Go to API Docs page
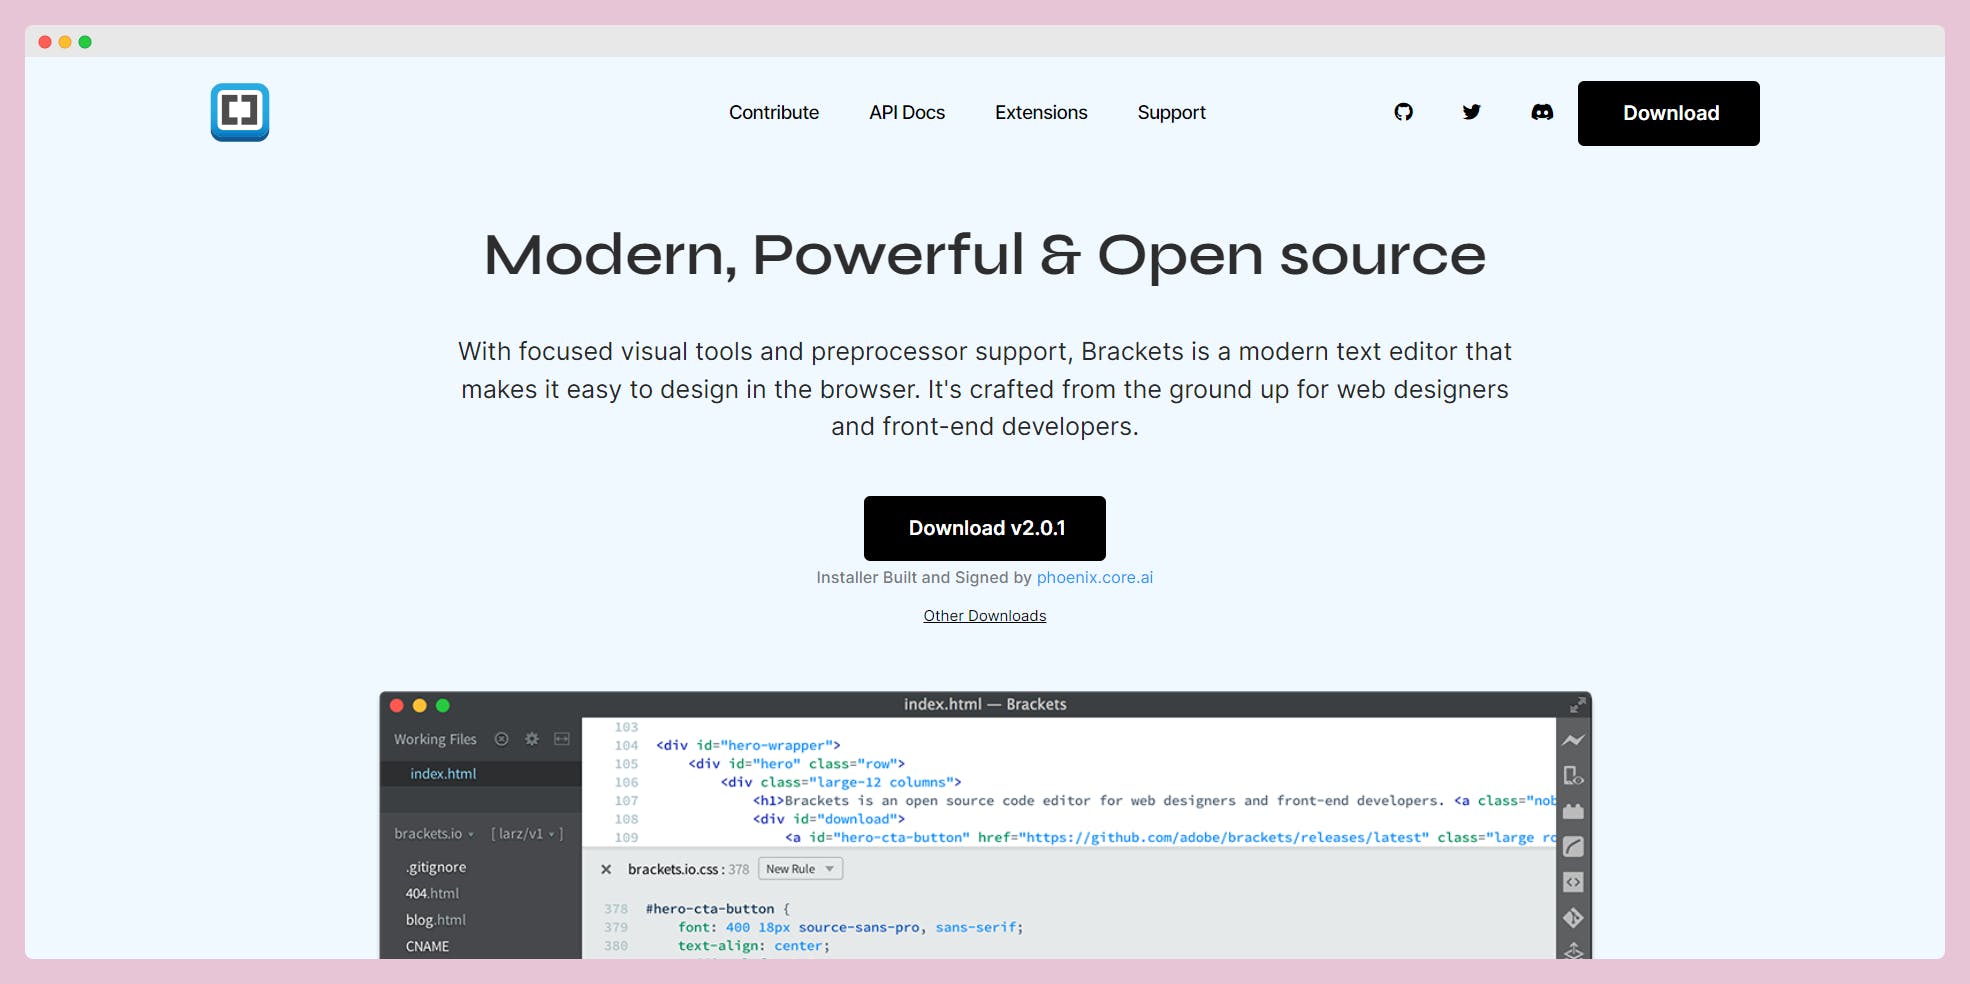Screen dimensions: 1970x984 click(x=907, y=113)
